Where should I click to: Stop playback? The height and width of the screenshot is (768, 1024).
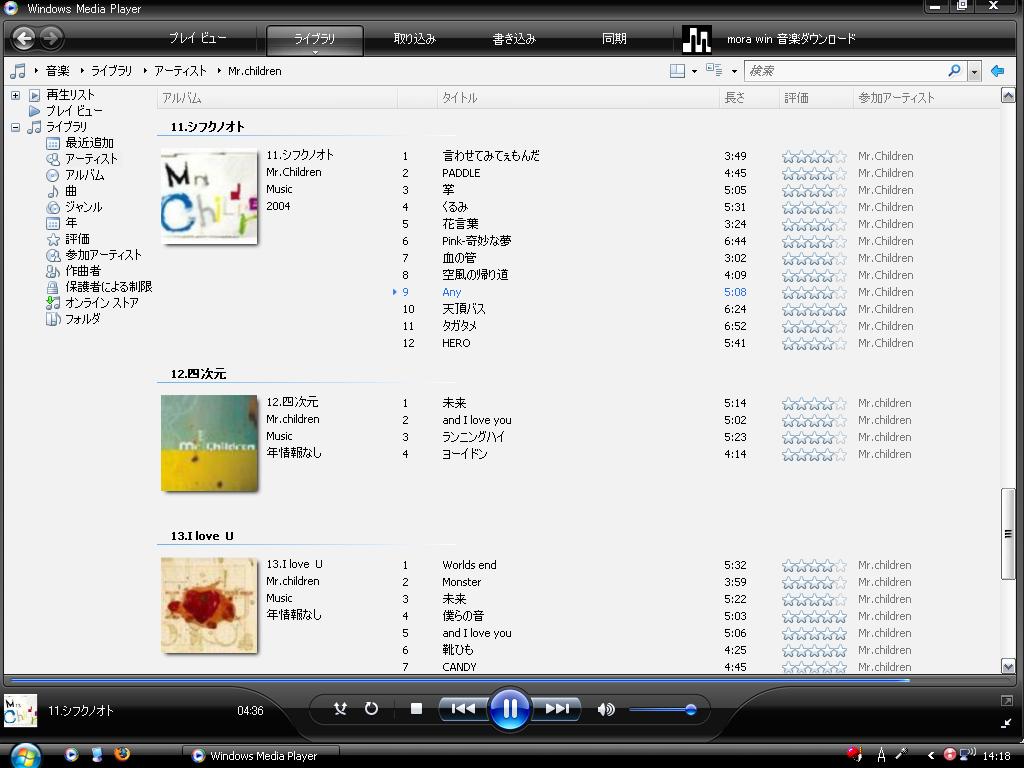point(416,709)
